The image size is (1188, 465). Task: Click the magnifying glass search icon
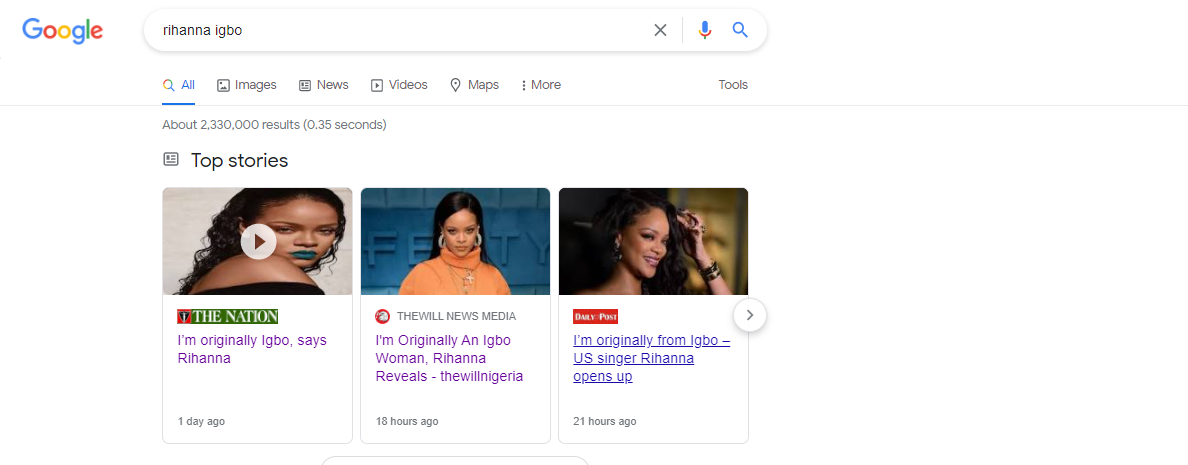pos(740,30)
